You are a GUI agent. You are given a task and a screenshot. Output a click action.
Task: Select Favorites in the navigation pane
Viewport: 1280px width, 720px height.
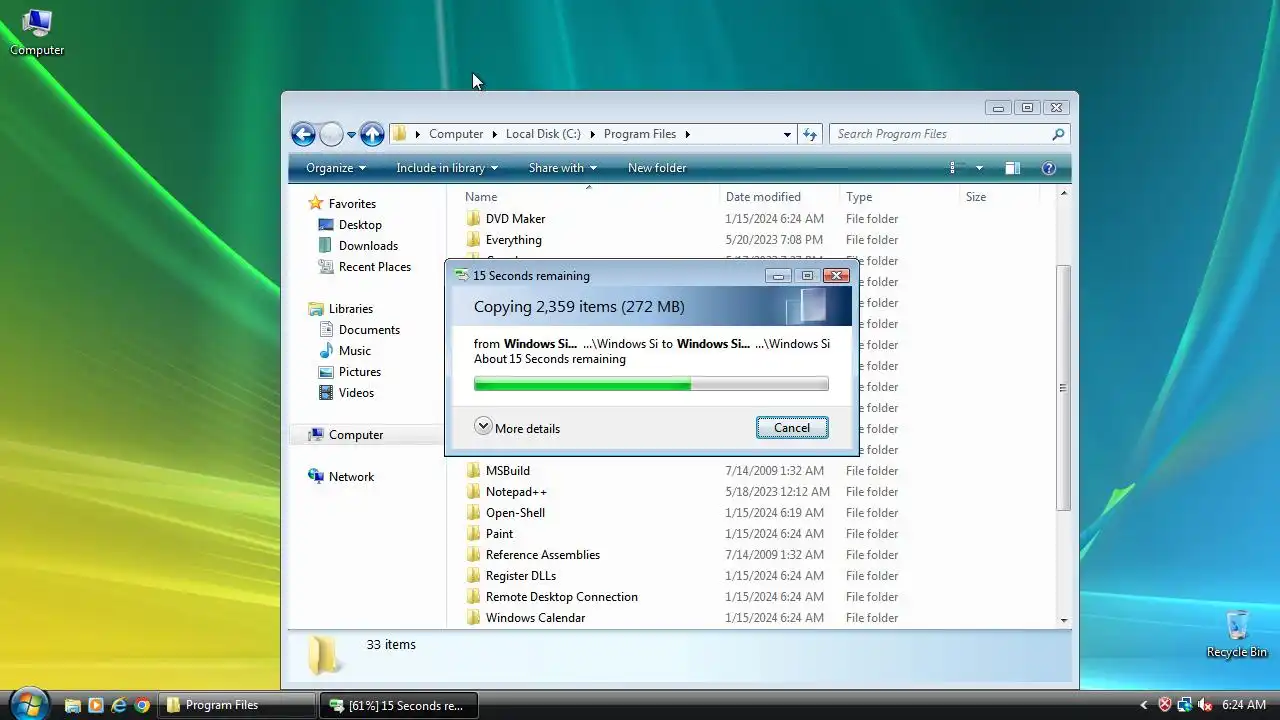click(352, 203)
